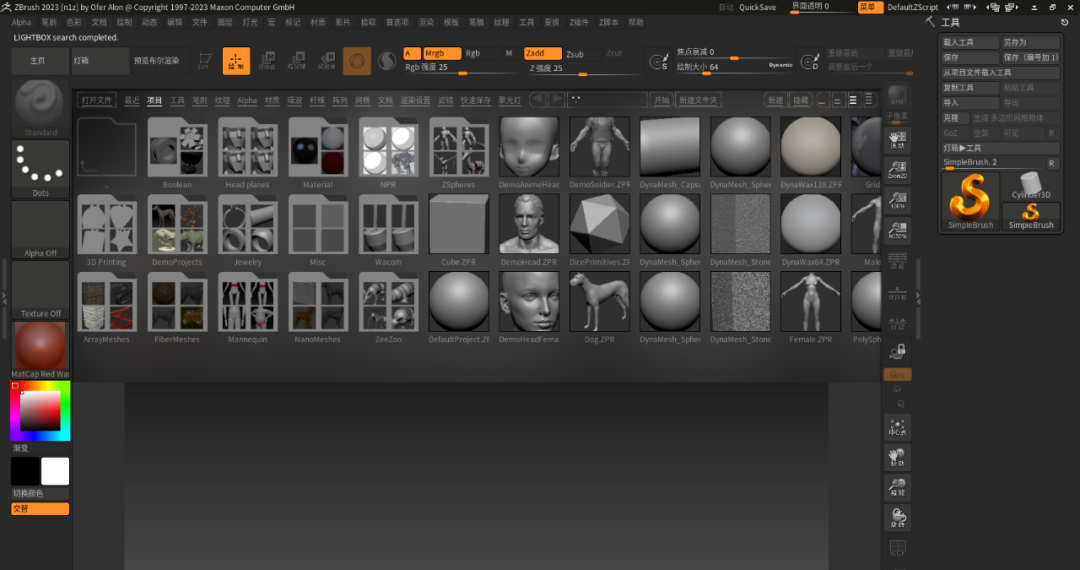Select the Dog.ZPR project thumbnail

click(599, 302)
